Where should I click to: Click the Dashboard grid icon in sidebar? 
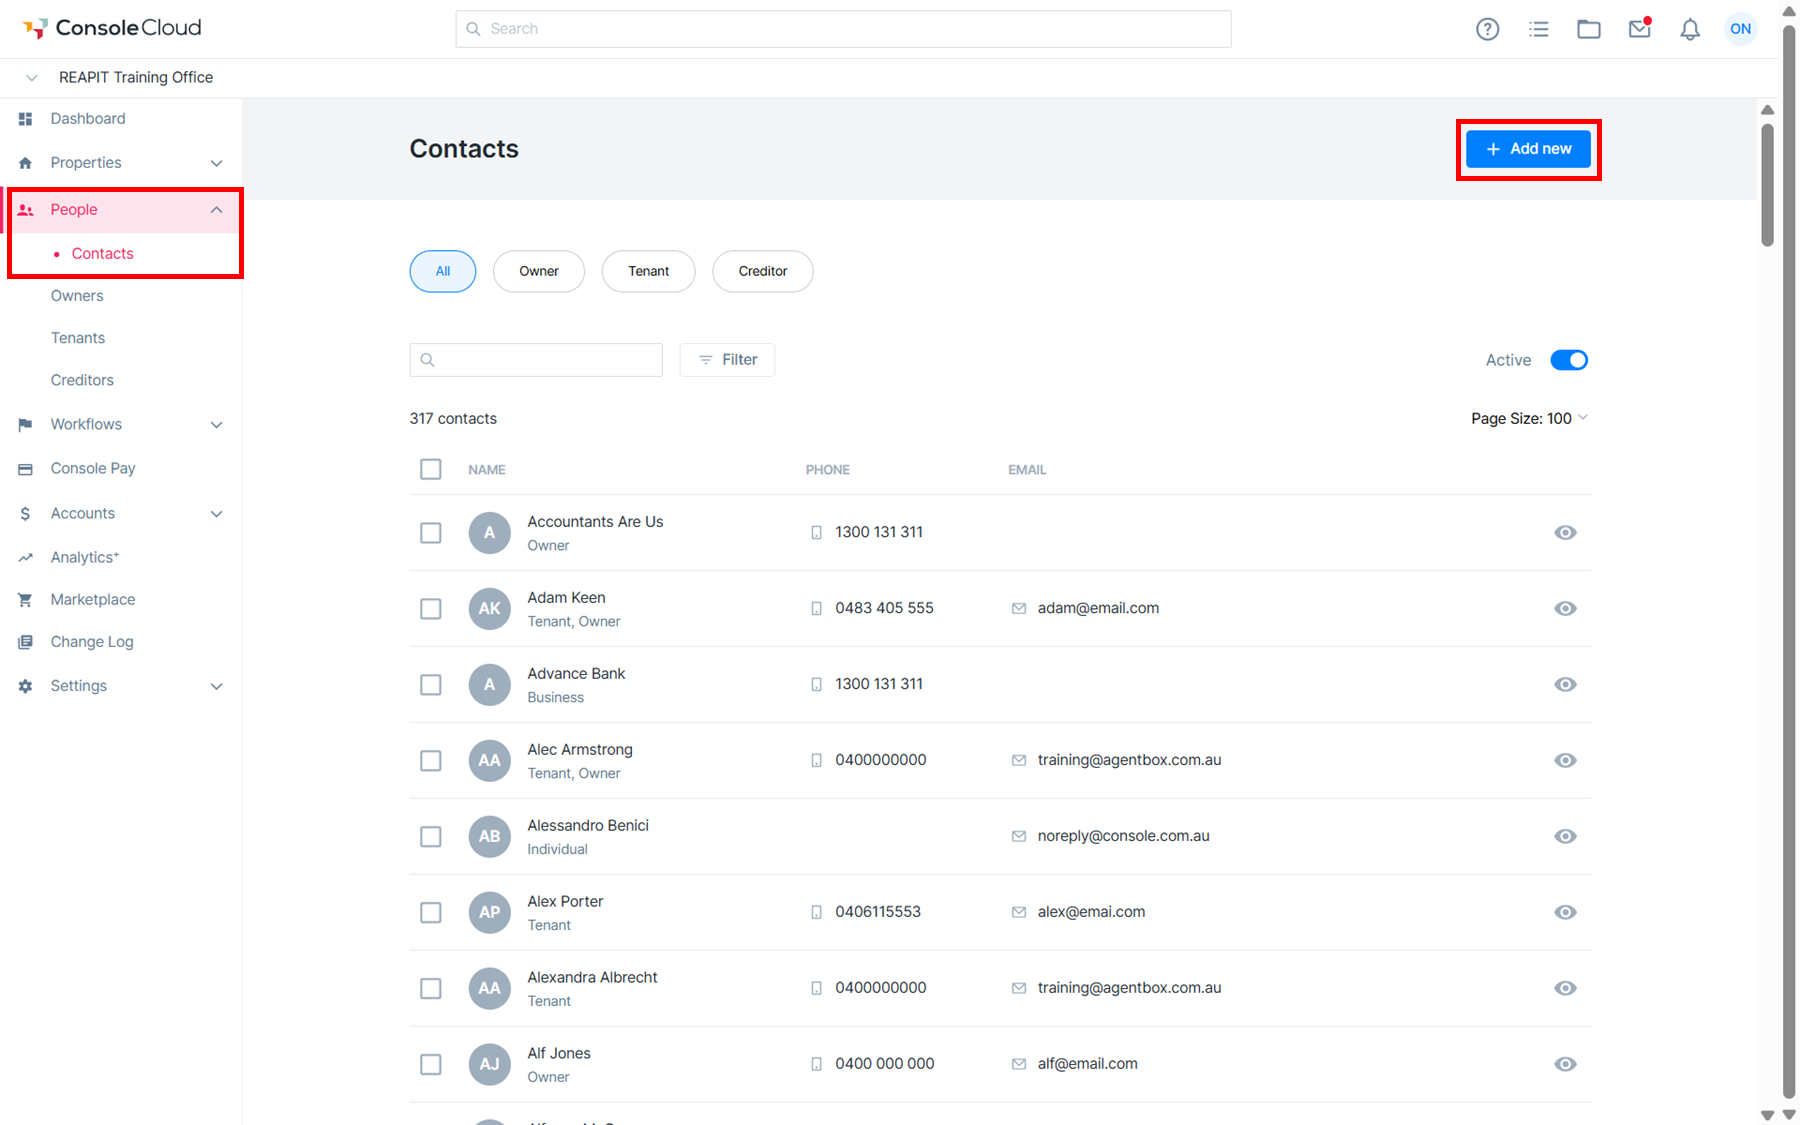25,119
